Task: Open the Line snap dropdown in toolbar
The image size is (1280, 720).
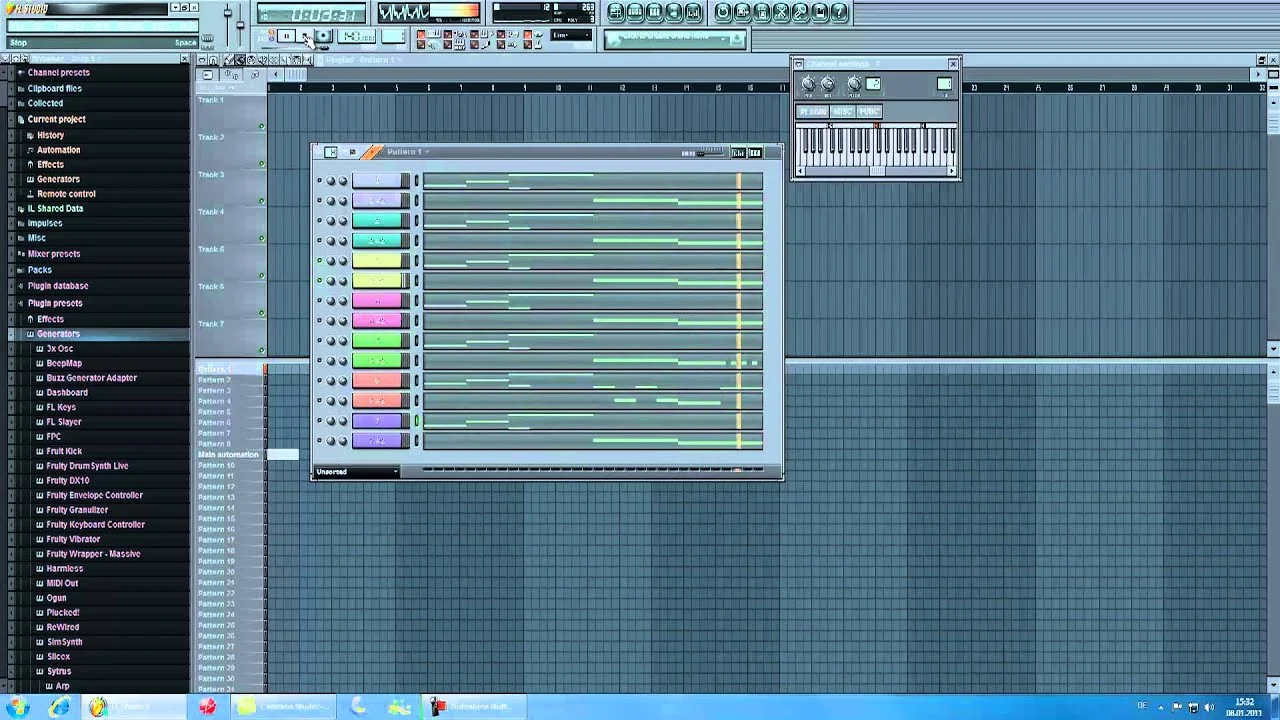Action: [x=572, y=37]
